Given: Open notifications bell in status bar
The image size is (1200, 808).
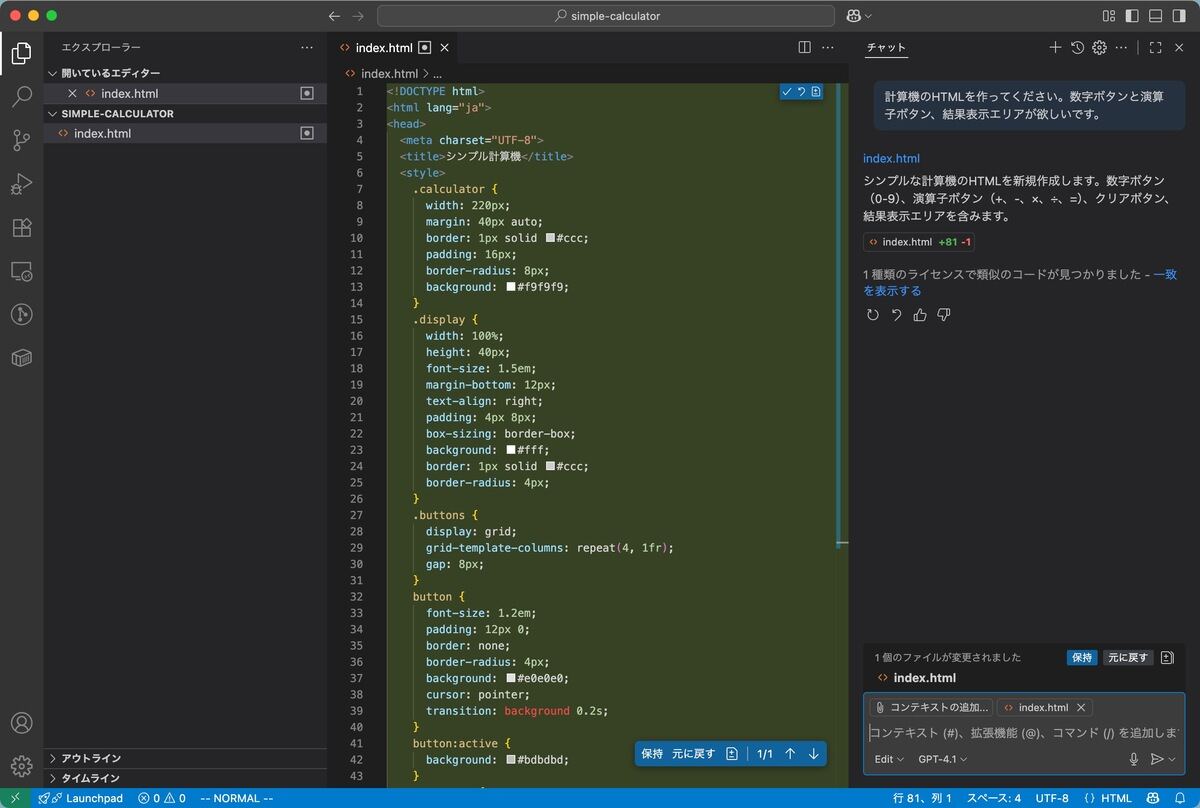Looking at the screenshot, I should pos(1180,798).
